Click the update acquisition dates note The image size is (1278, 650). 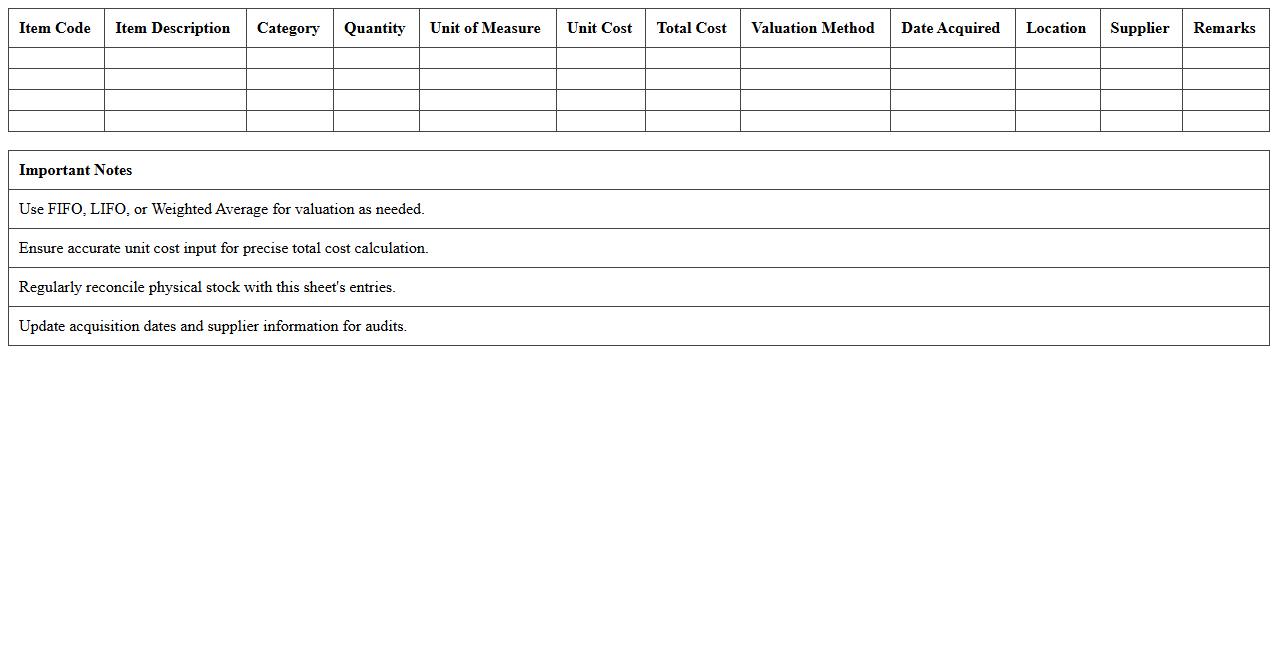pyautogui.click(x=213, y=326)
